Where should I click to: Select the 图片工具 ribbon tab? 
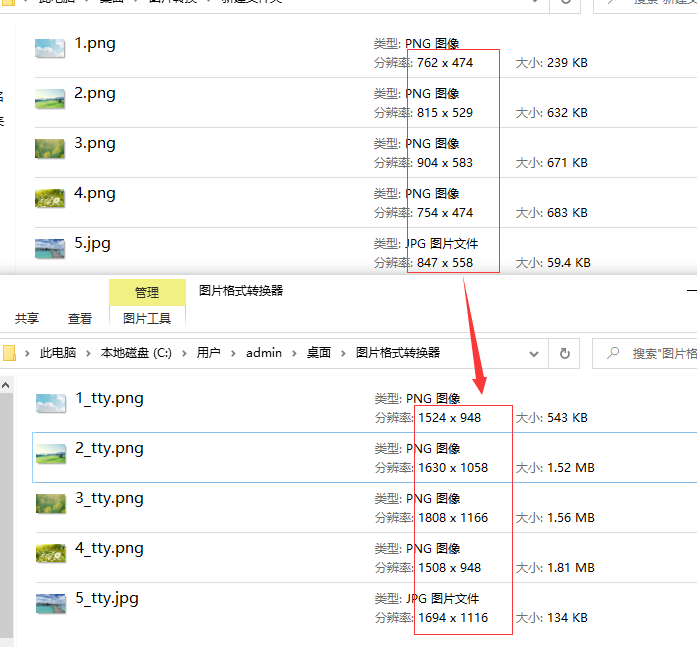(x=147, y=318)
